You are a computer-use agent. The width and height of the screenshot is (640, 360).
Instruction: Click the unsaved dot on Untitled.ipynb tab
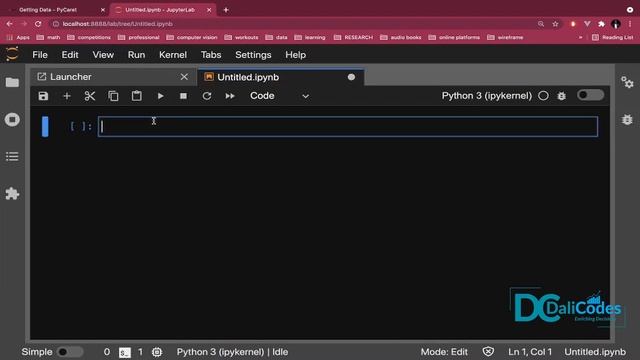click(x=351, y=77)
